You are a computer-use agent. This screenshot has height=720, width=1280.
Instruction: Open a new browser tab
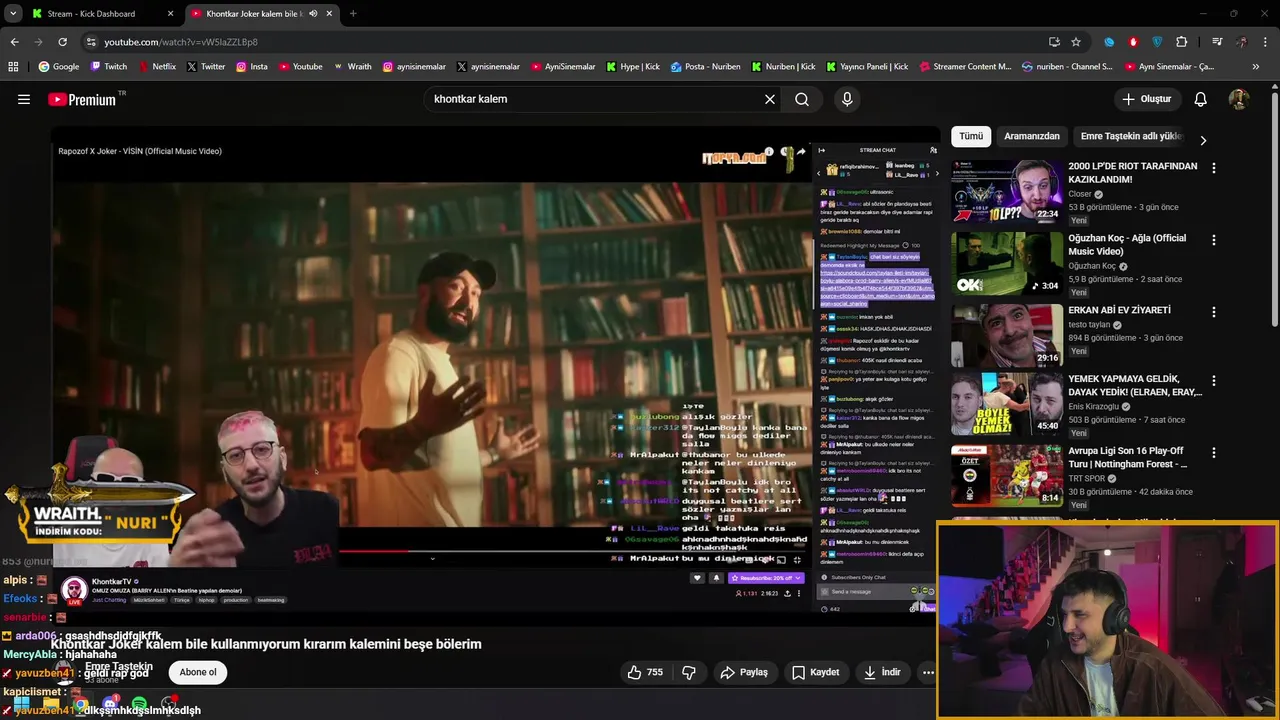(353, 14)
